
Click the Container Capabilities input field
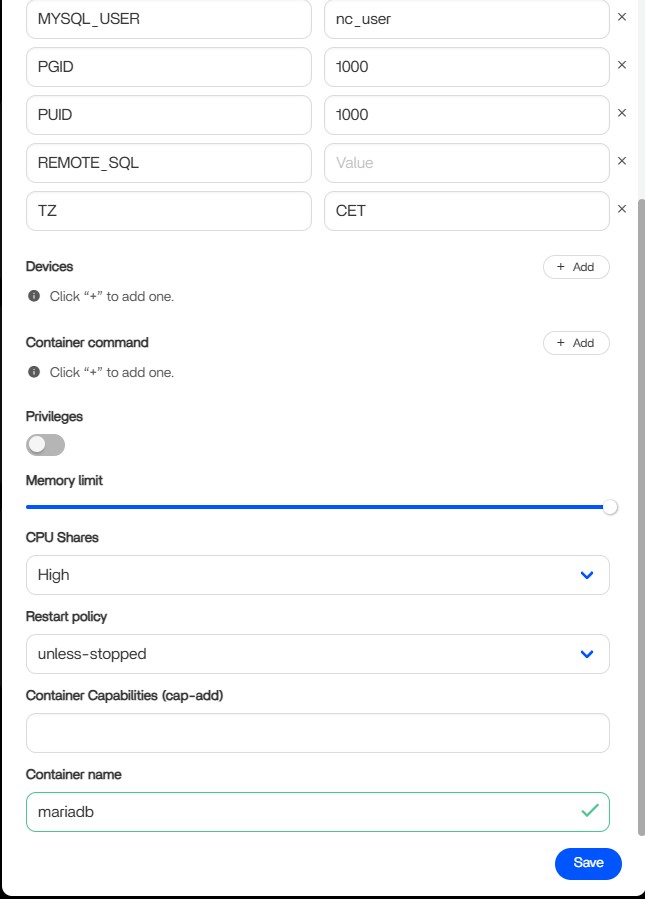[x=317, y=733]
